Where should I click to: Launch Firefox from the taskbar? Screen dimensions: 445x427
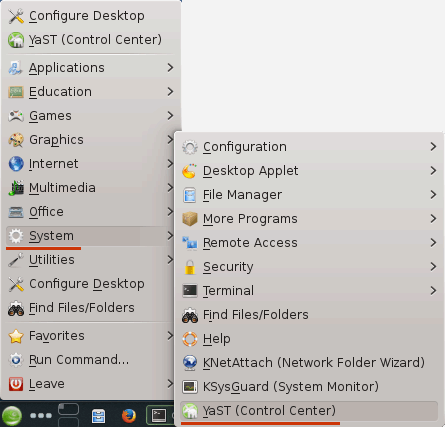click(129, 416)
